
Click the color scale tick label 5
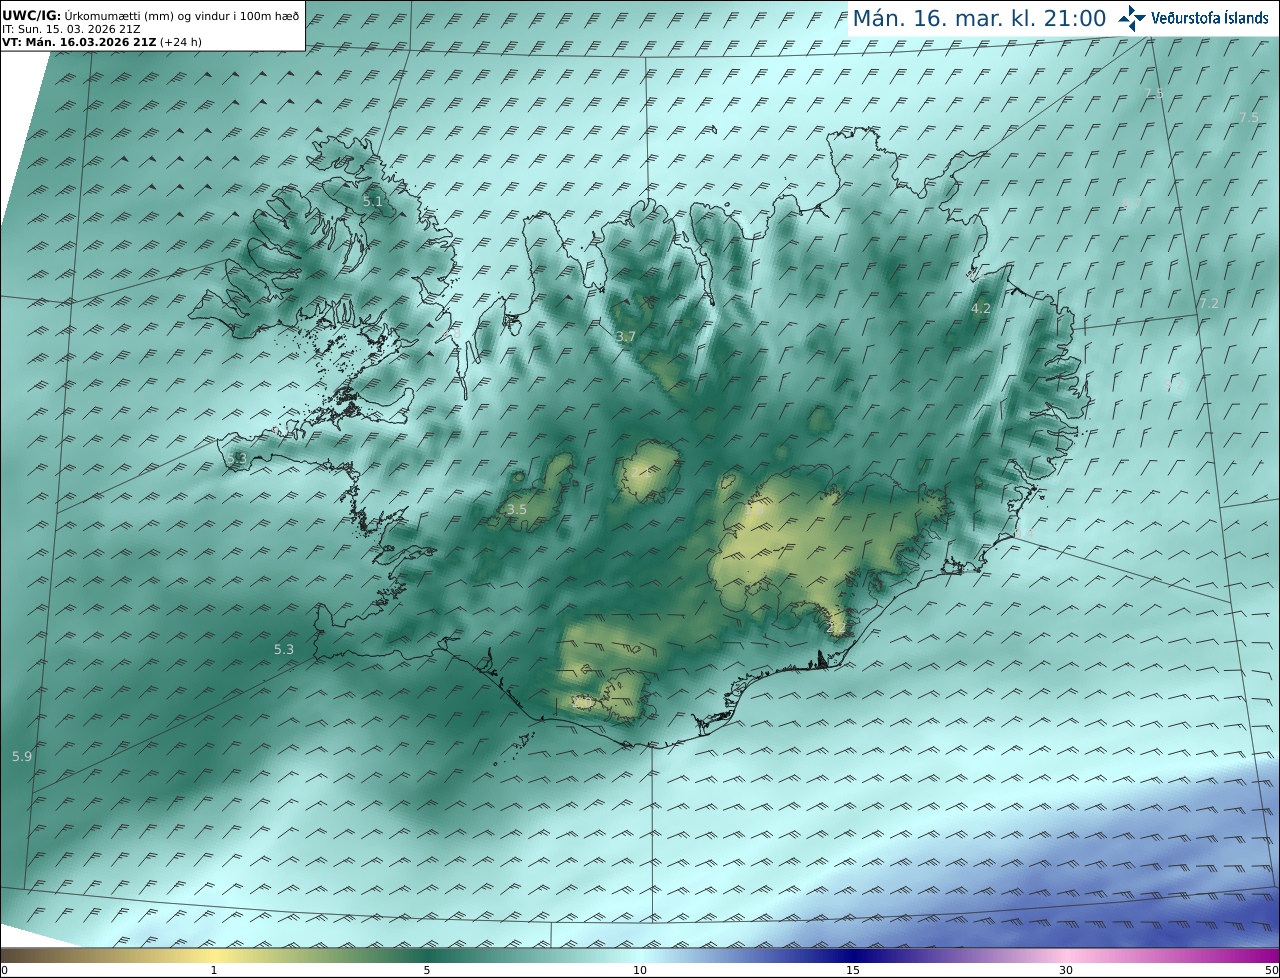pos(427,970)
